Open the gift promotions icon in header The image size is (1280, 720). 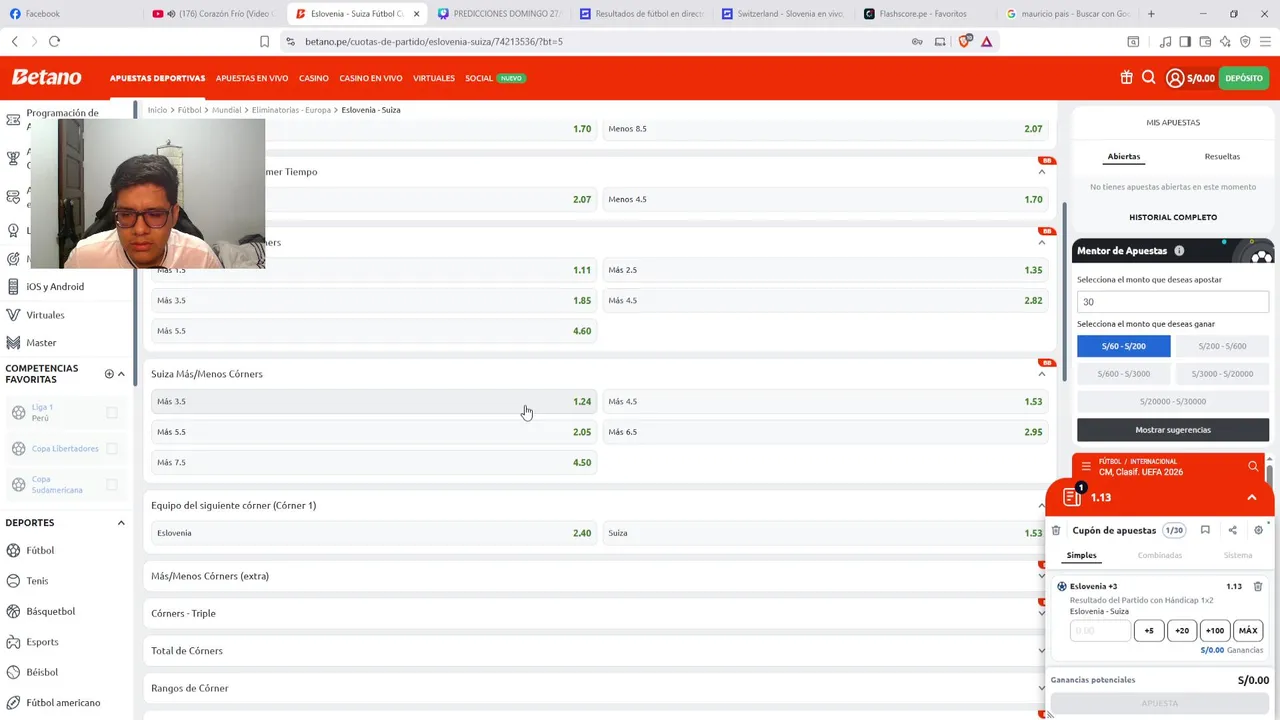(x=1126, y=77)
